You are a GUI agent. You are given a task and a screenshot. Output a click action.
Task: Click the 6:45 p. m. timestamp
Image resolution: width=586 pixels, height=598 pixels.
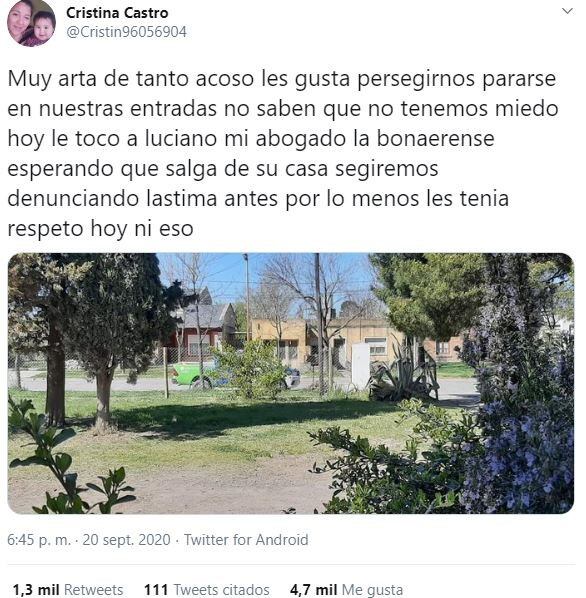coord(39,540)
